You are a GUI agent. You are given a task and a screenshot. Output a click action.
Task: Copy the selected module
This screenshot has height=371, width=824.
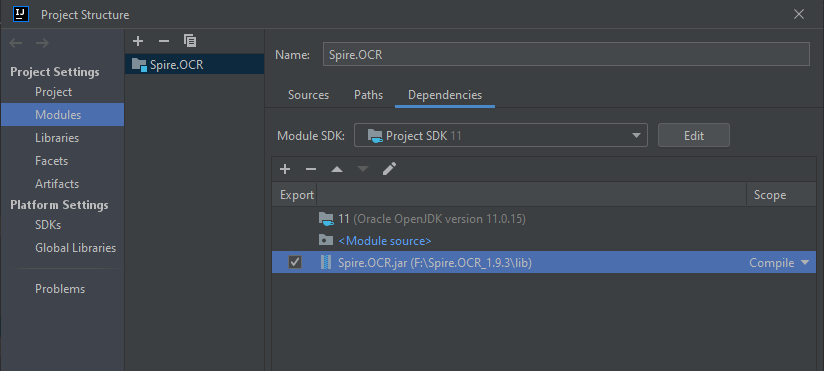click(x=190, y=40)
